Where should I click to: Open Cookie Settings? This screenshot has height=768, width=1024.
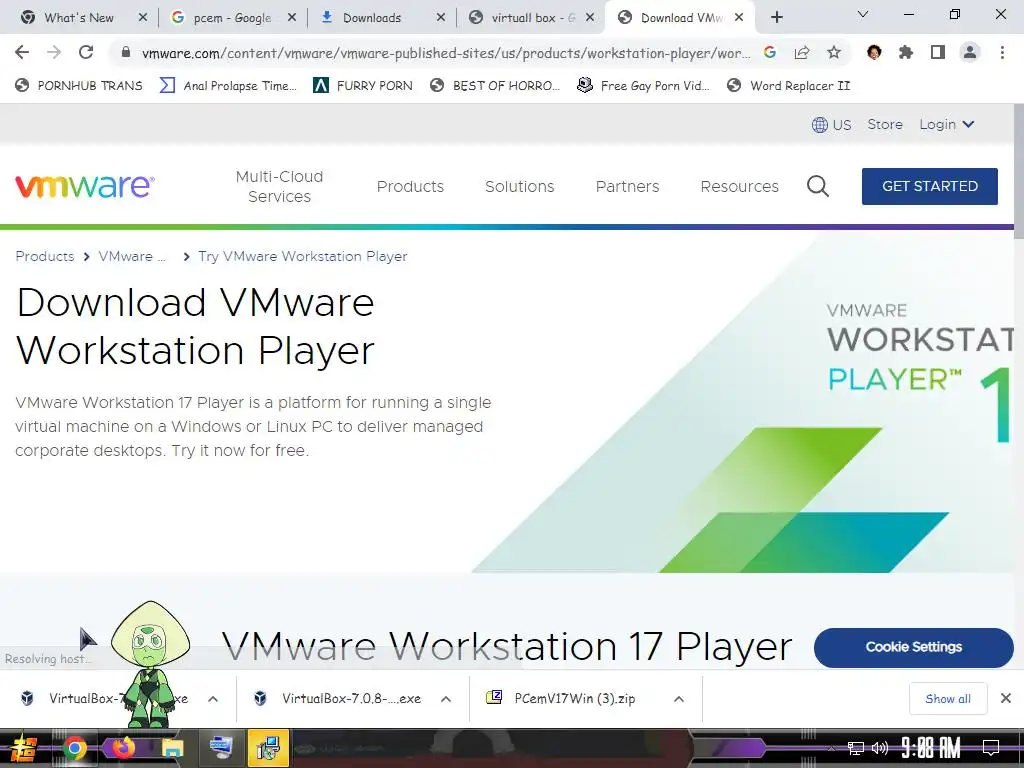point(914,647)
